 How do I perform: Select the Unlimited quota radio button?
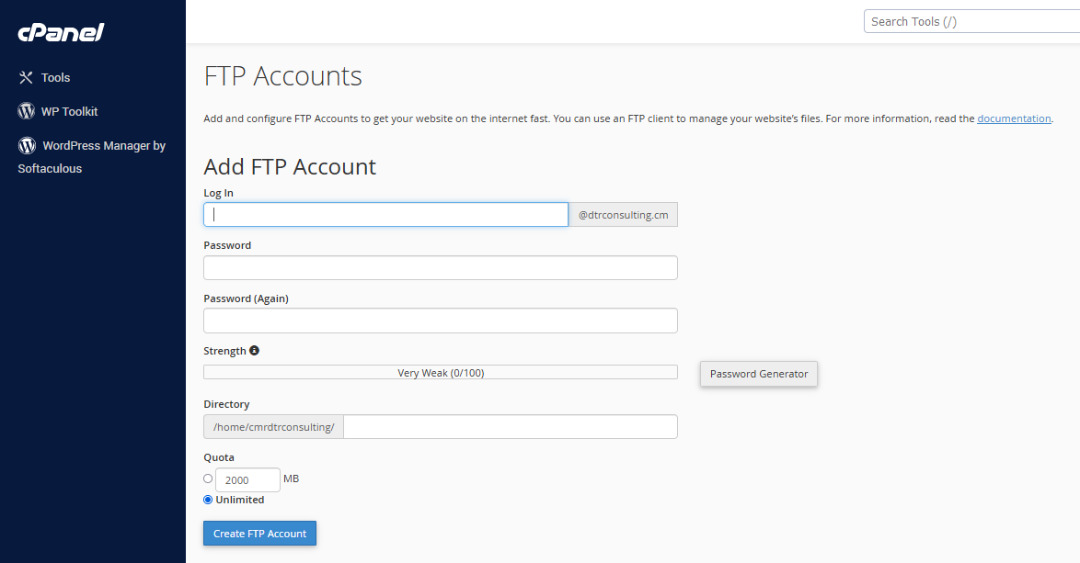point(208,500)
